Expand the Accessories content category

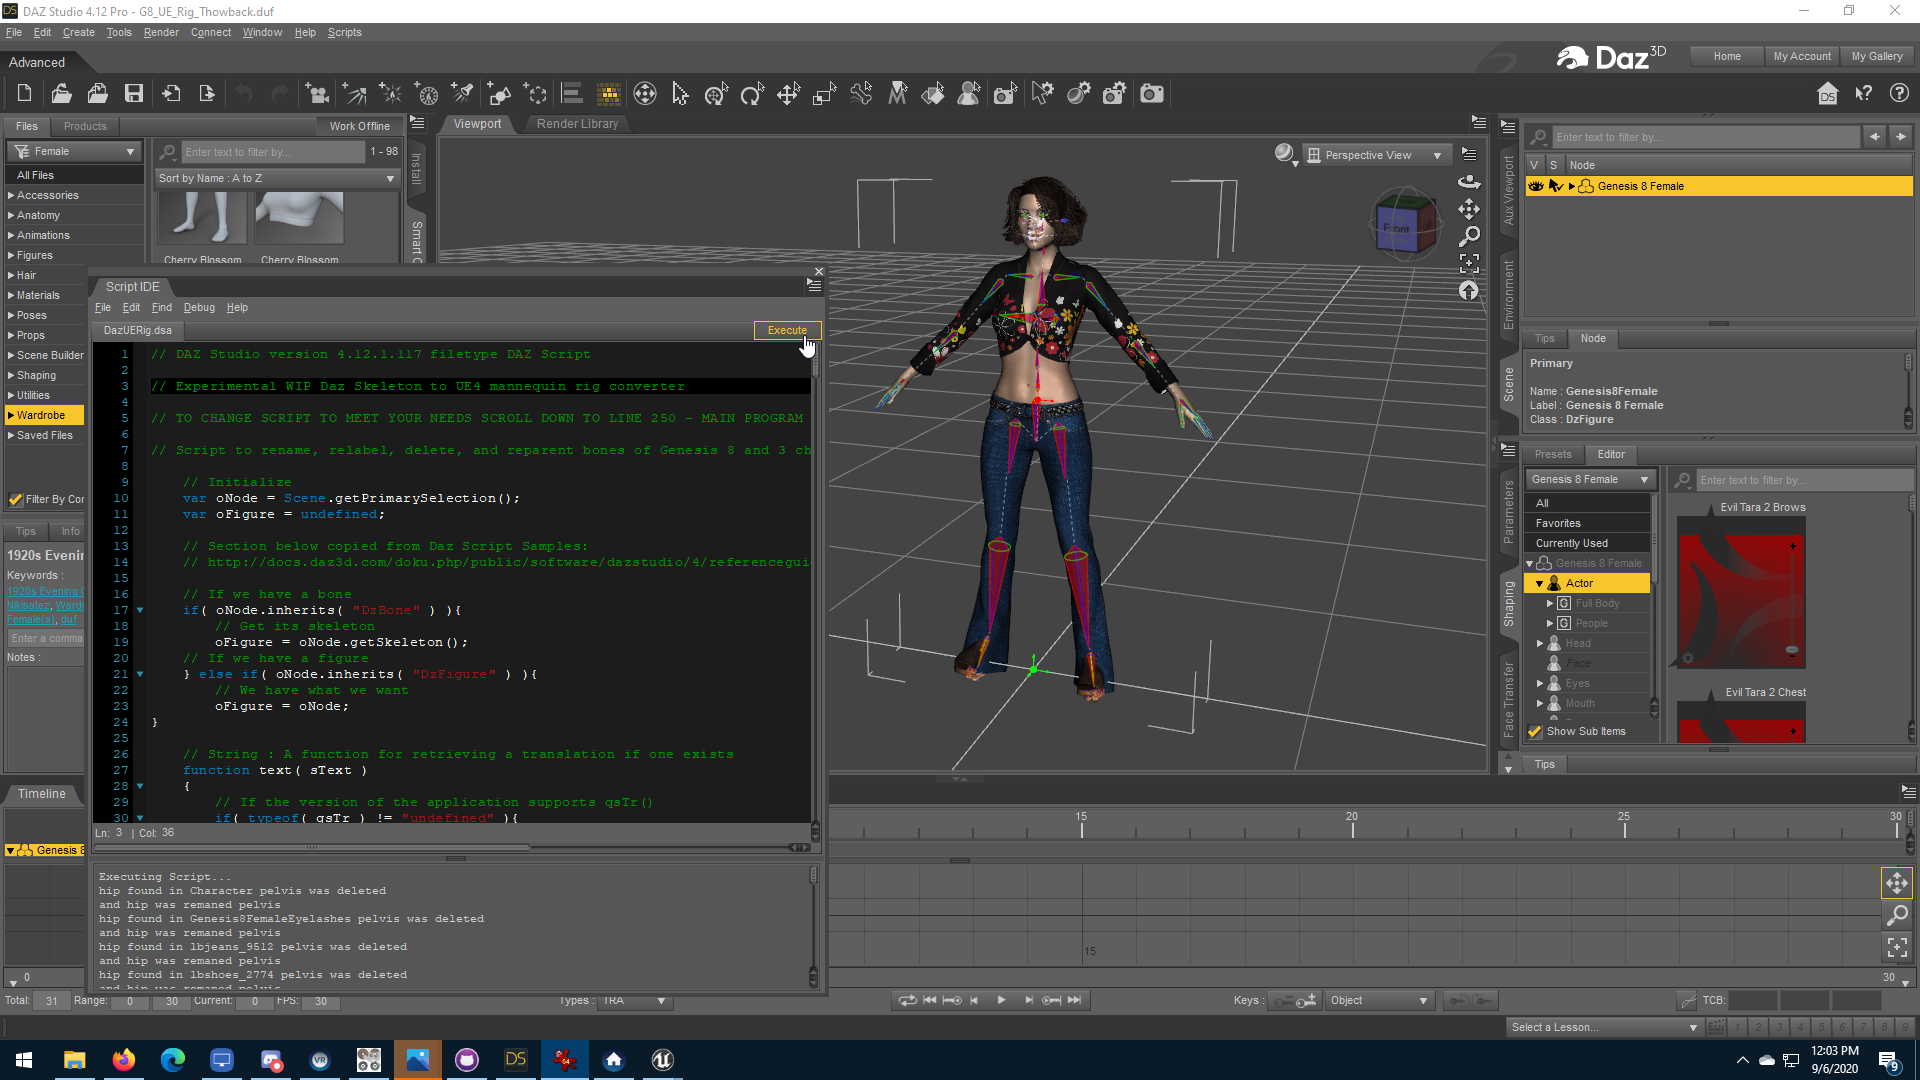point(11,196)
